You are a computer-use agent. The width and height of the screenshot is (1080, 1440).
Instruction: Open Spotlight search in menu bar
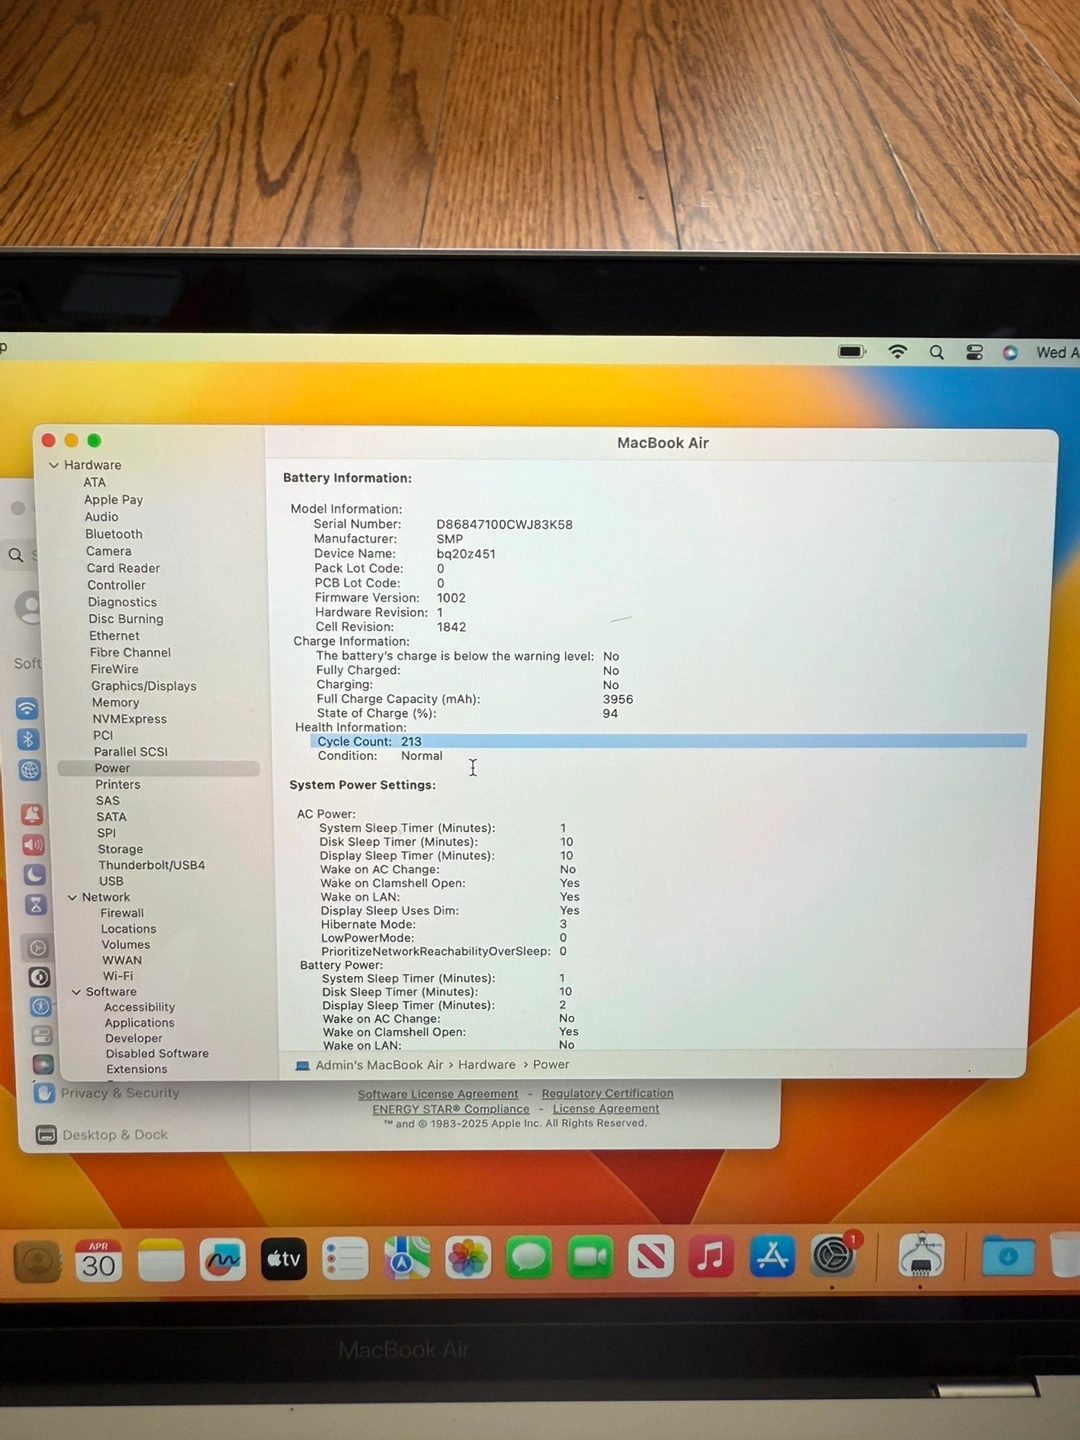click(x=936, y=352)
